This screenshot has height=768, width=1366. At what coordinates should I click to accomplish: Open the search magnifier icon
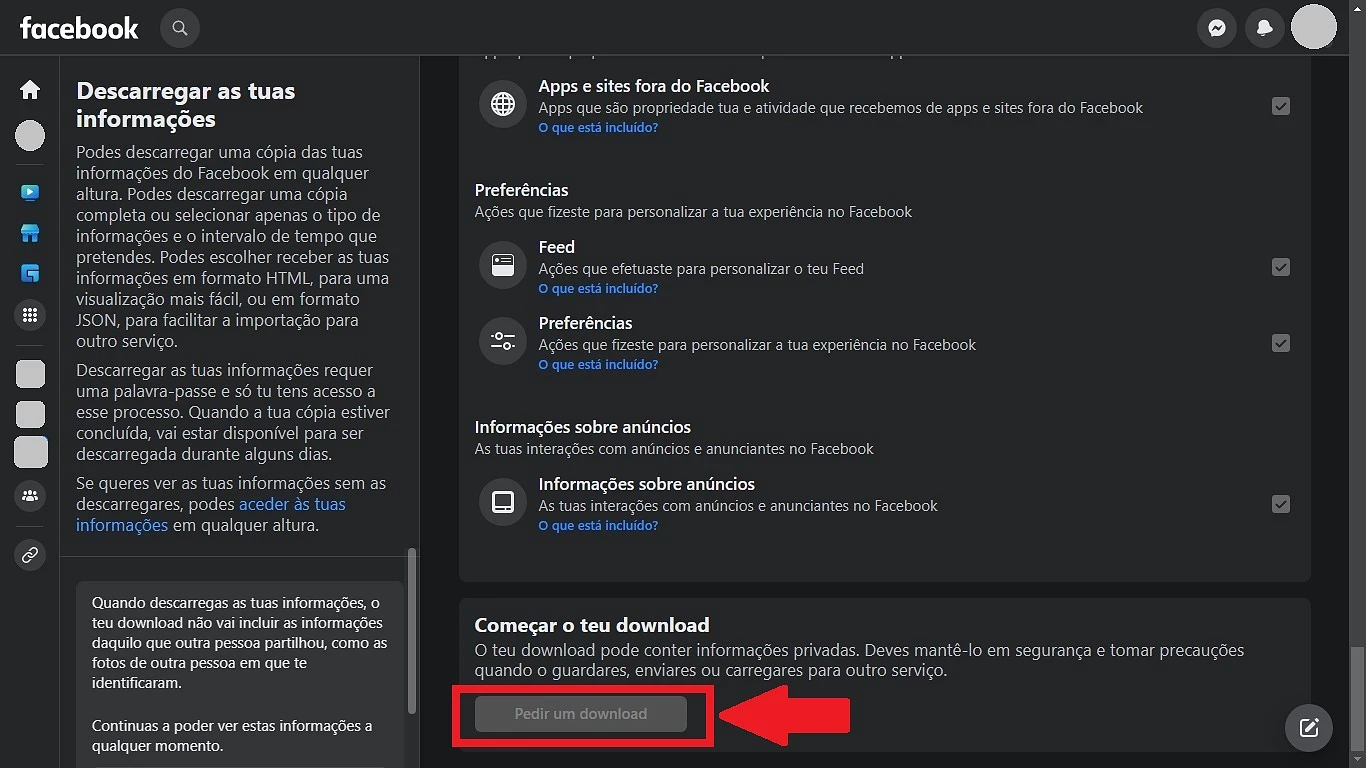point(180,28)
